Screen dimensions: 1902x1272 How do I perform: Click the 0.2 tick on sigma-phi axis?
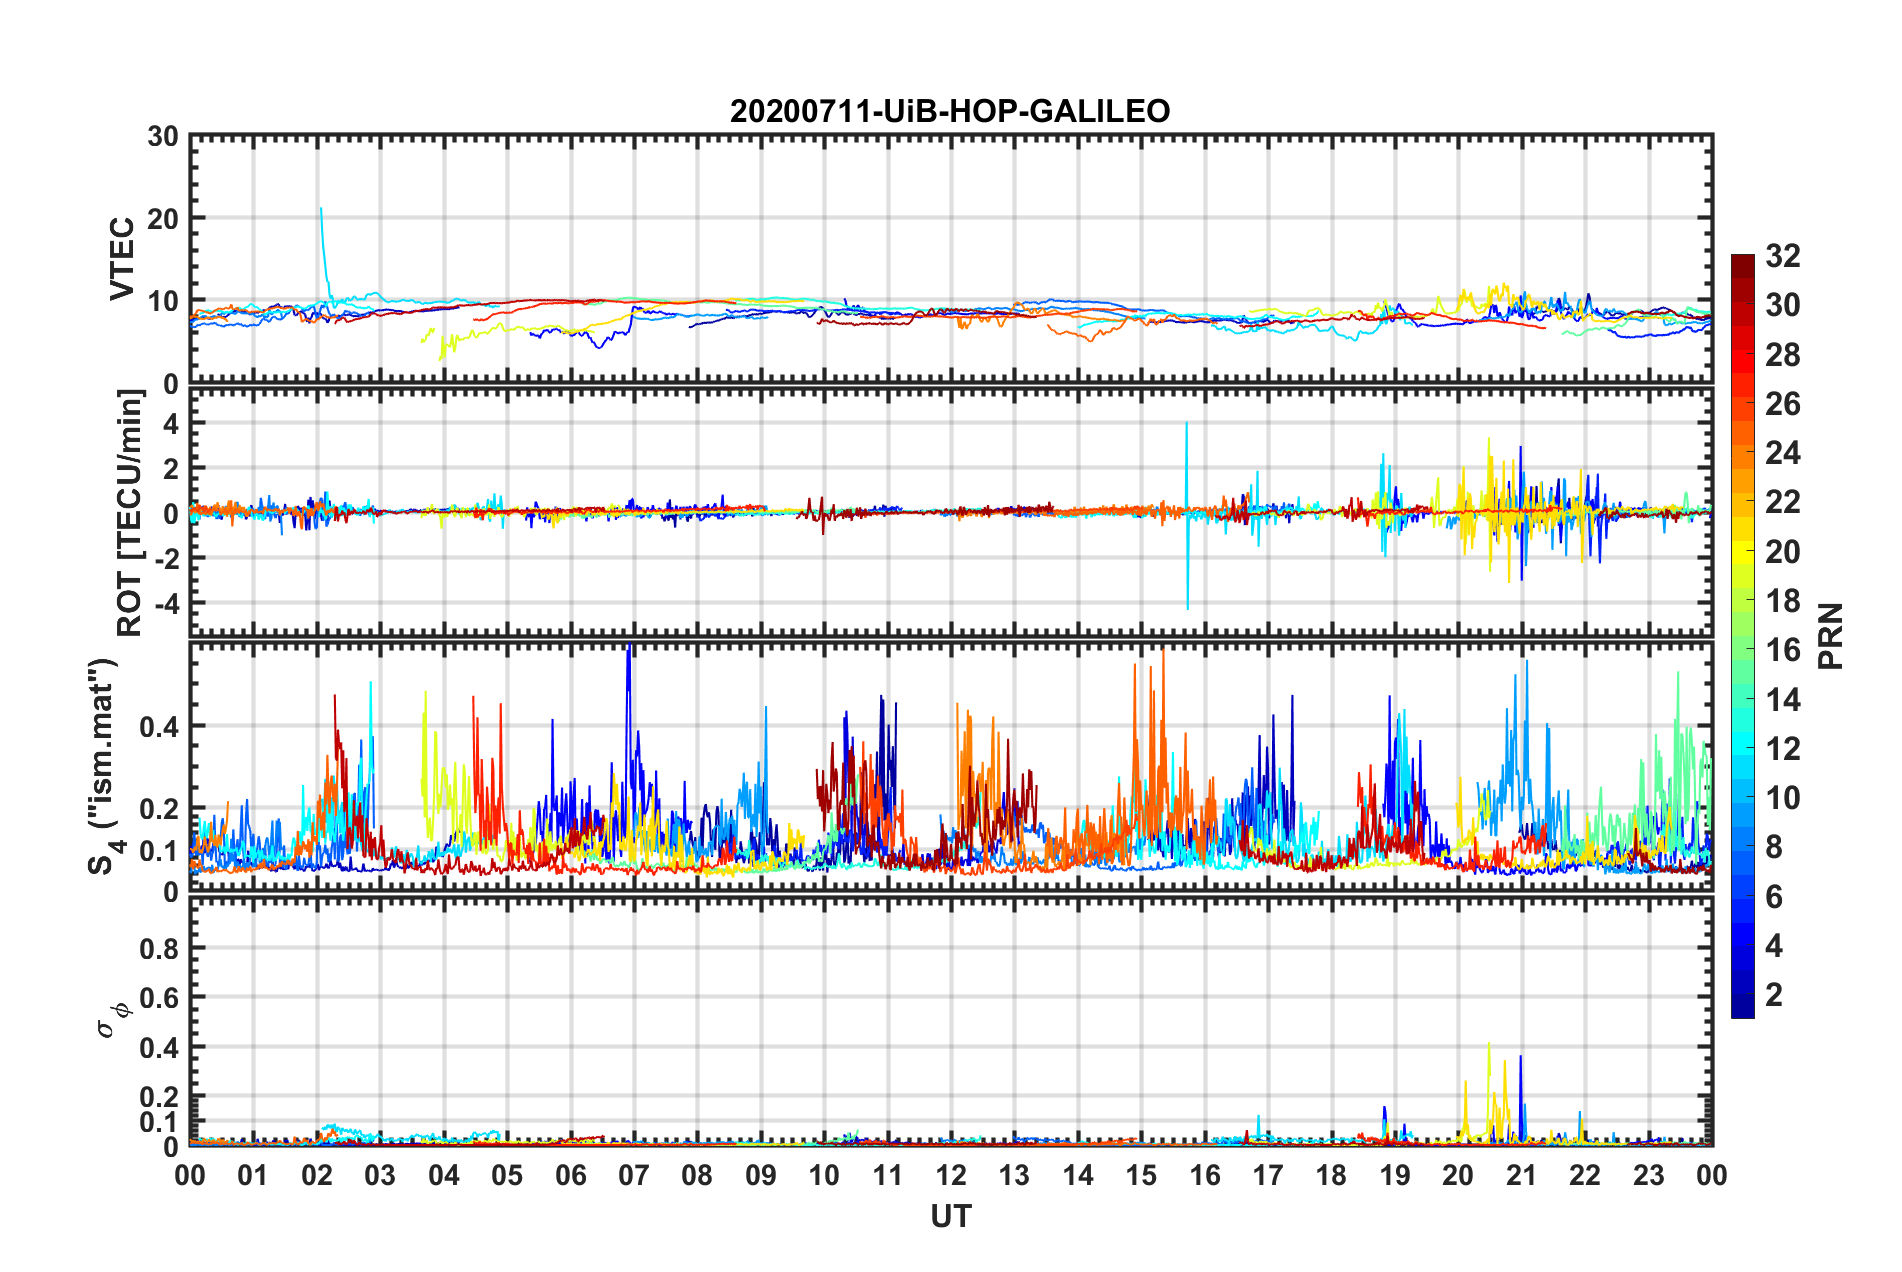(159, 1097)
